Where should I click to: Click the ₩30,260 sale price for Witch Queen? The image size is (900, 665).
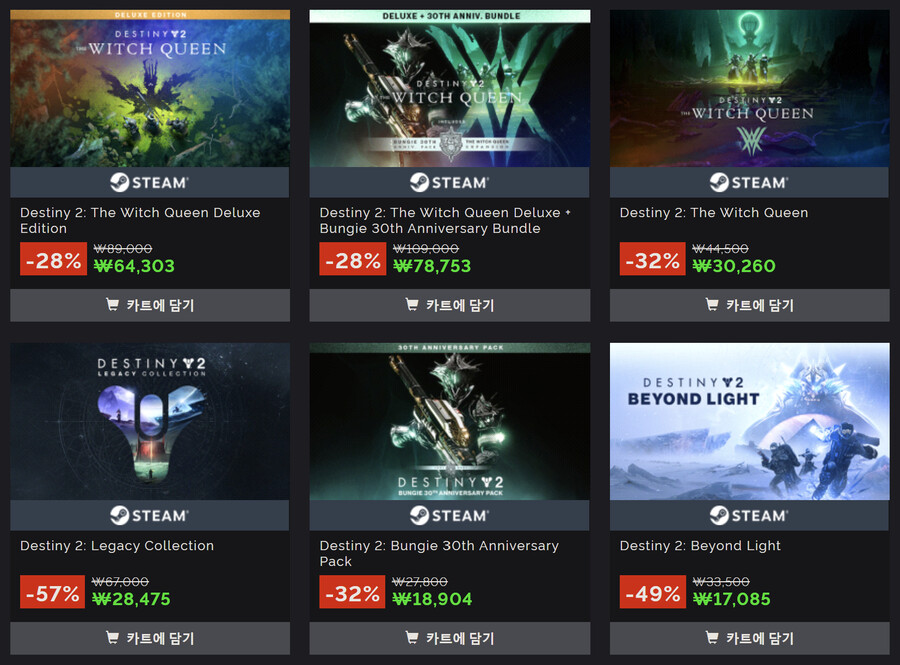734,266
